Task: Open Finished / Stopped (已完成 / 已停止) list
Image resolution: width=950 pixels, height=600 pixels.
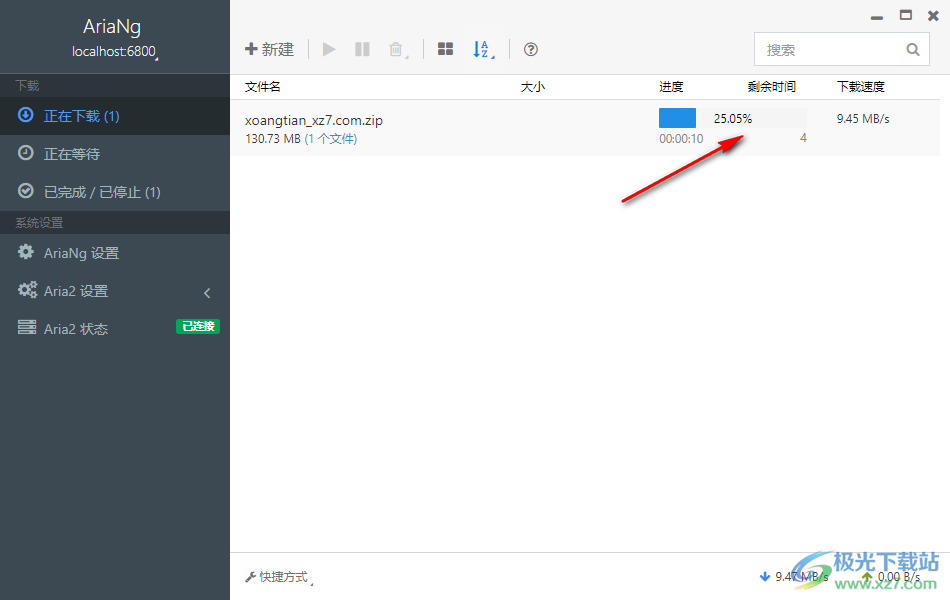Action: [115, 192]
